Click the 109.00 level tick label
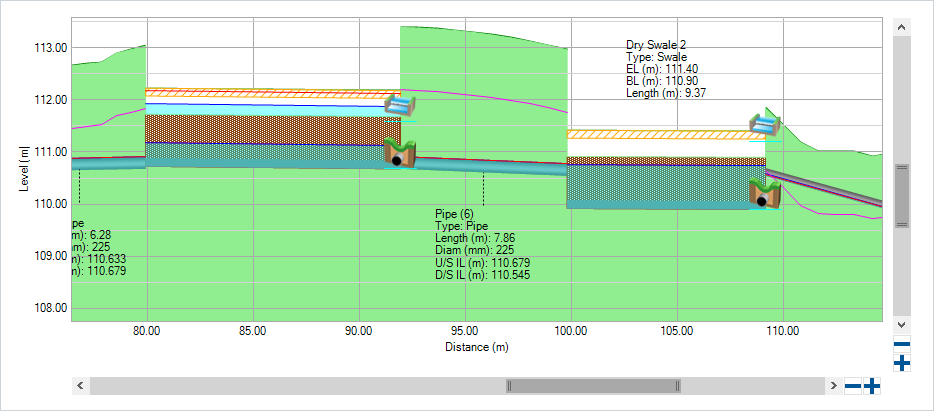934x411 pixels. [50, 256]
